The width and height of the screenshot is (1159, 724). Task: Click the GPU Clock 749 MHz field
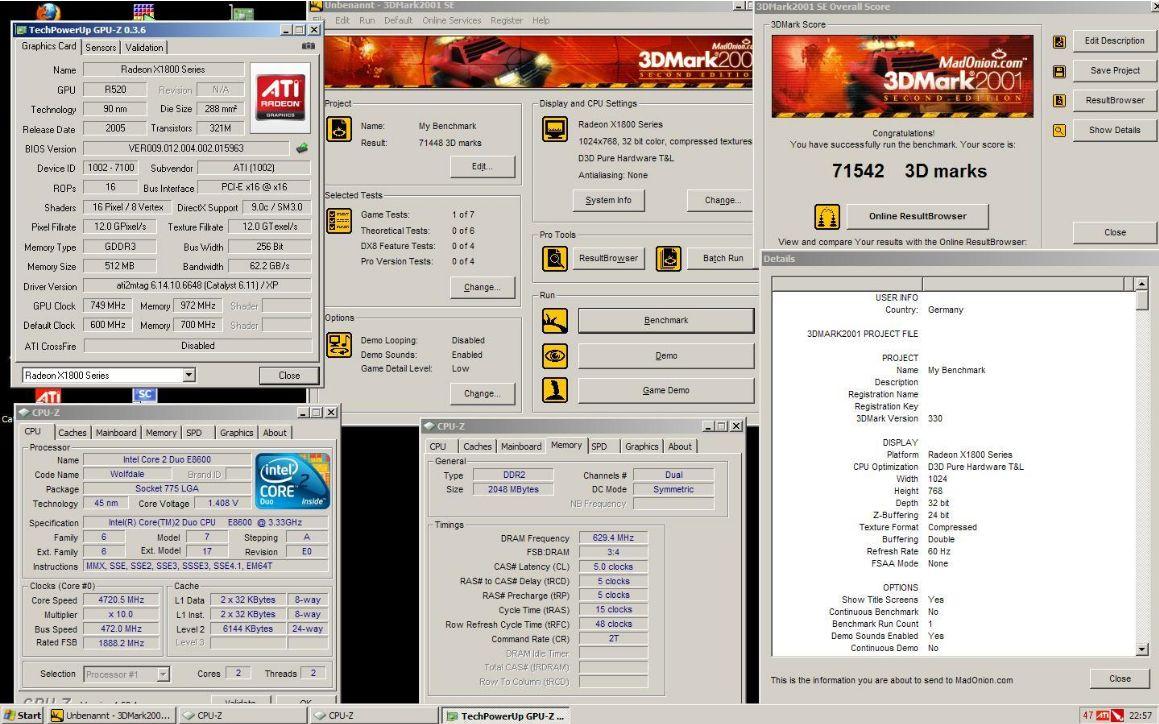click(107, 305)
